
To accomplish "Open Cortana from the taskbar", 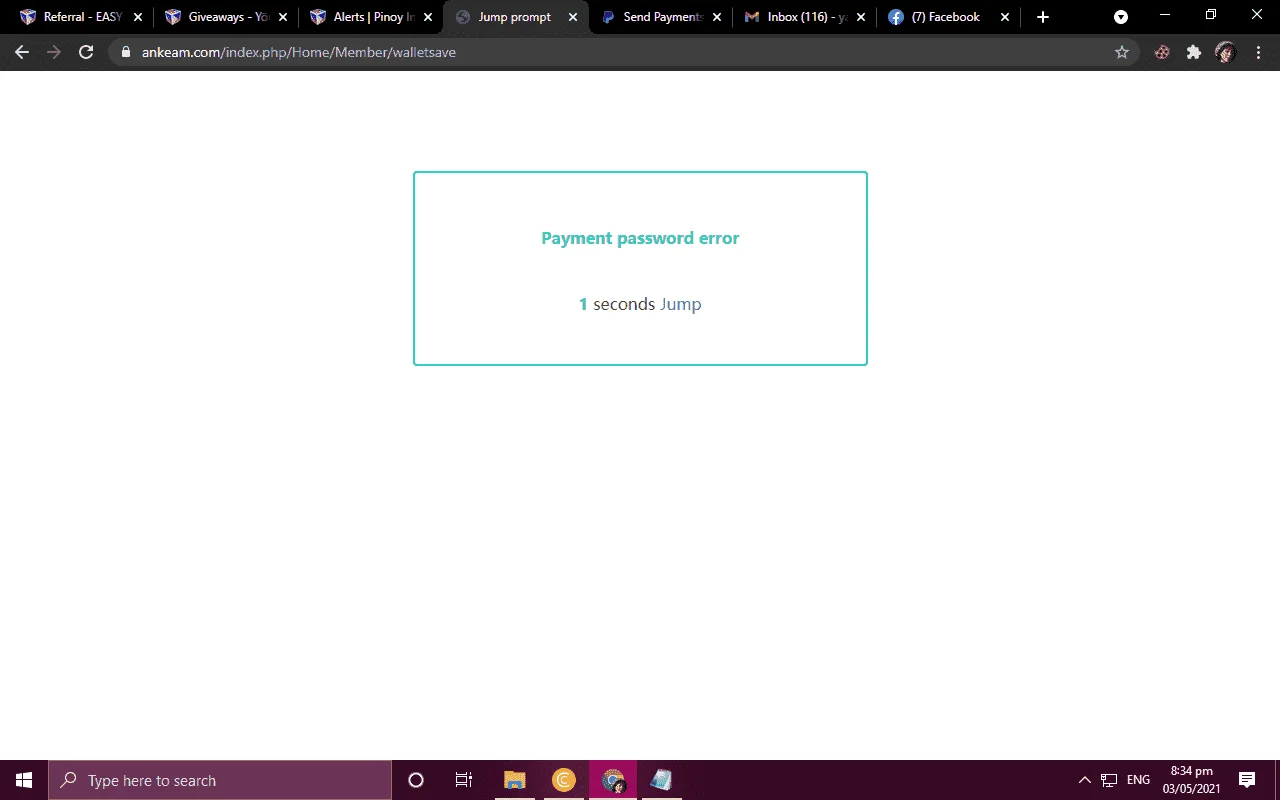I will 416,780.
